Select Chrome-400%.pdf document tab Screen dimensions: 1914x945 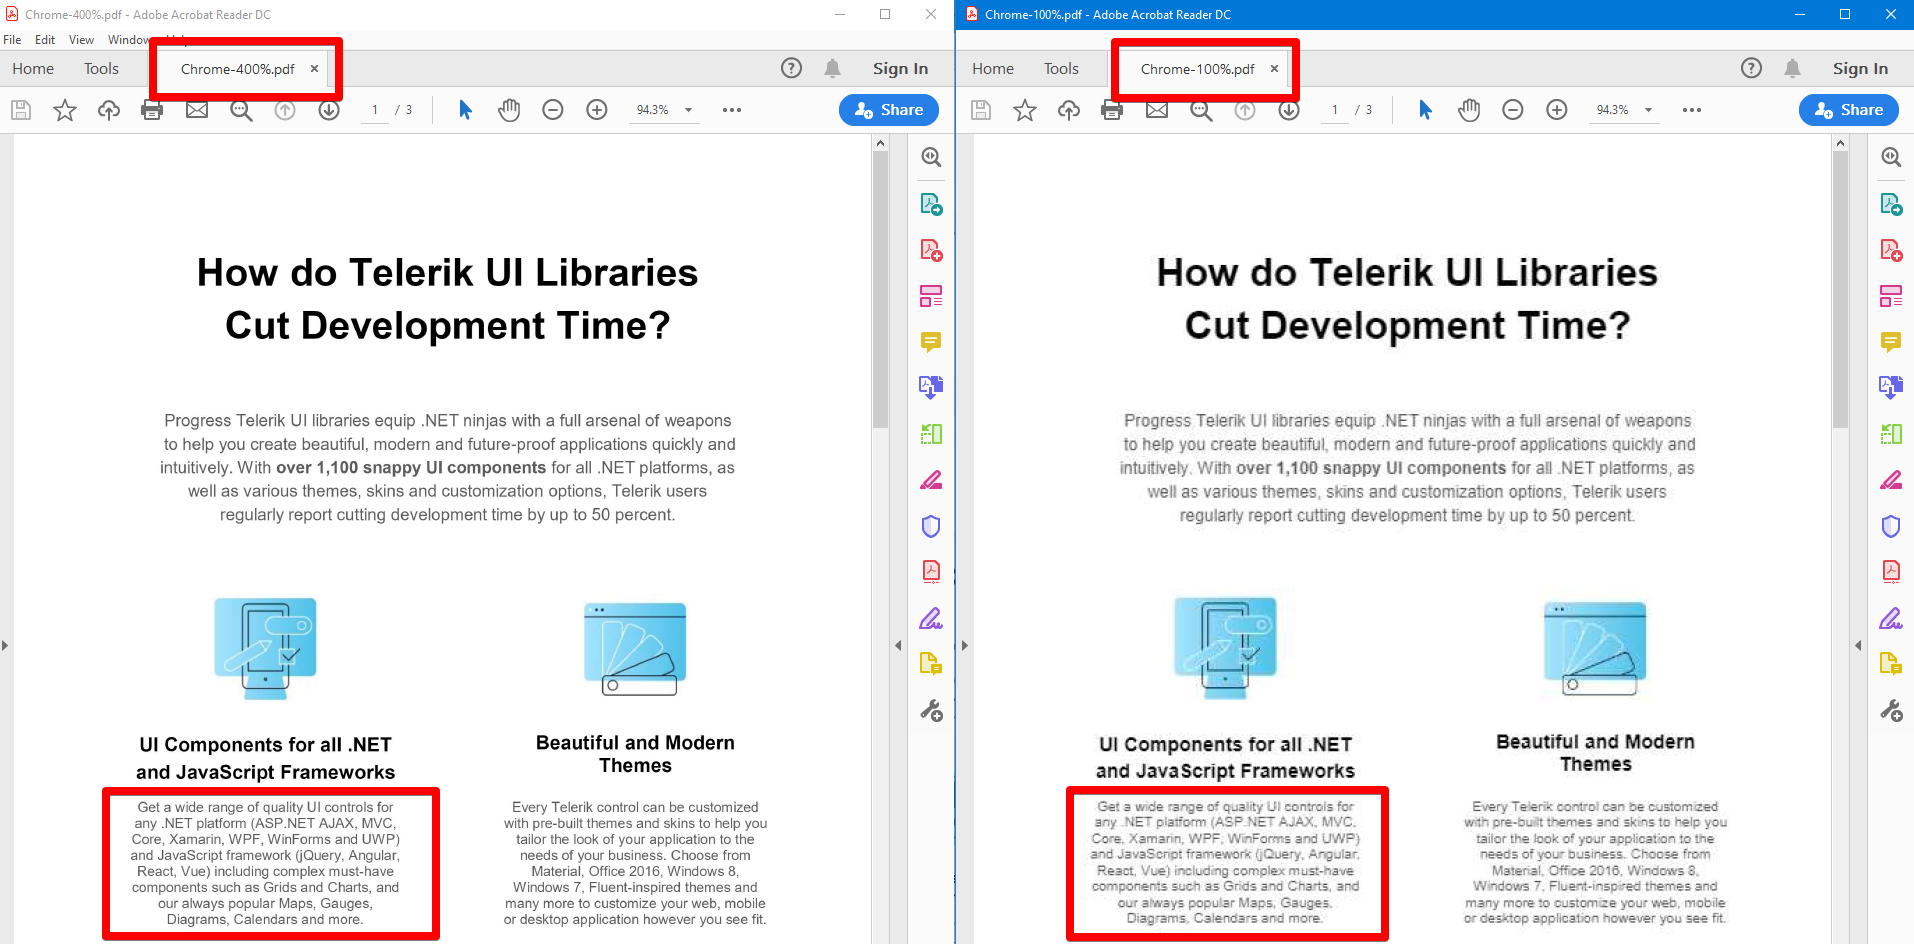click(x=238, y=69)
